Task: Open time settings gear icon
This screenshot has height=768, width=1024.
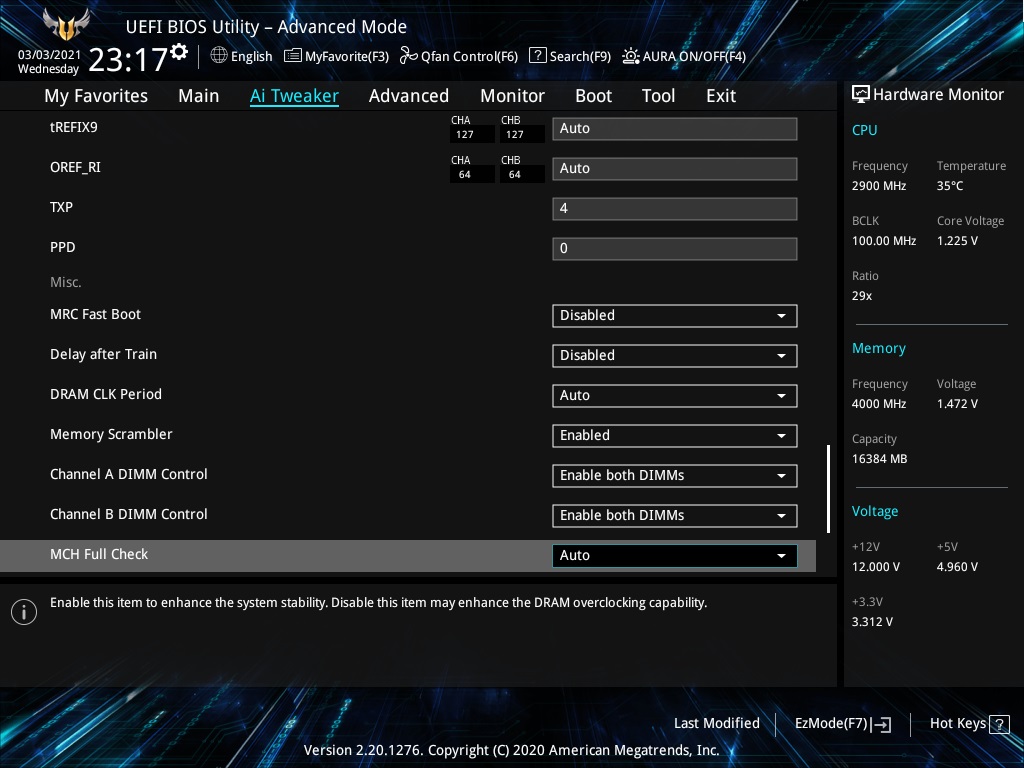Action: pyautogui.click(x=179, y=52)
